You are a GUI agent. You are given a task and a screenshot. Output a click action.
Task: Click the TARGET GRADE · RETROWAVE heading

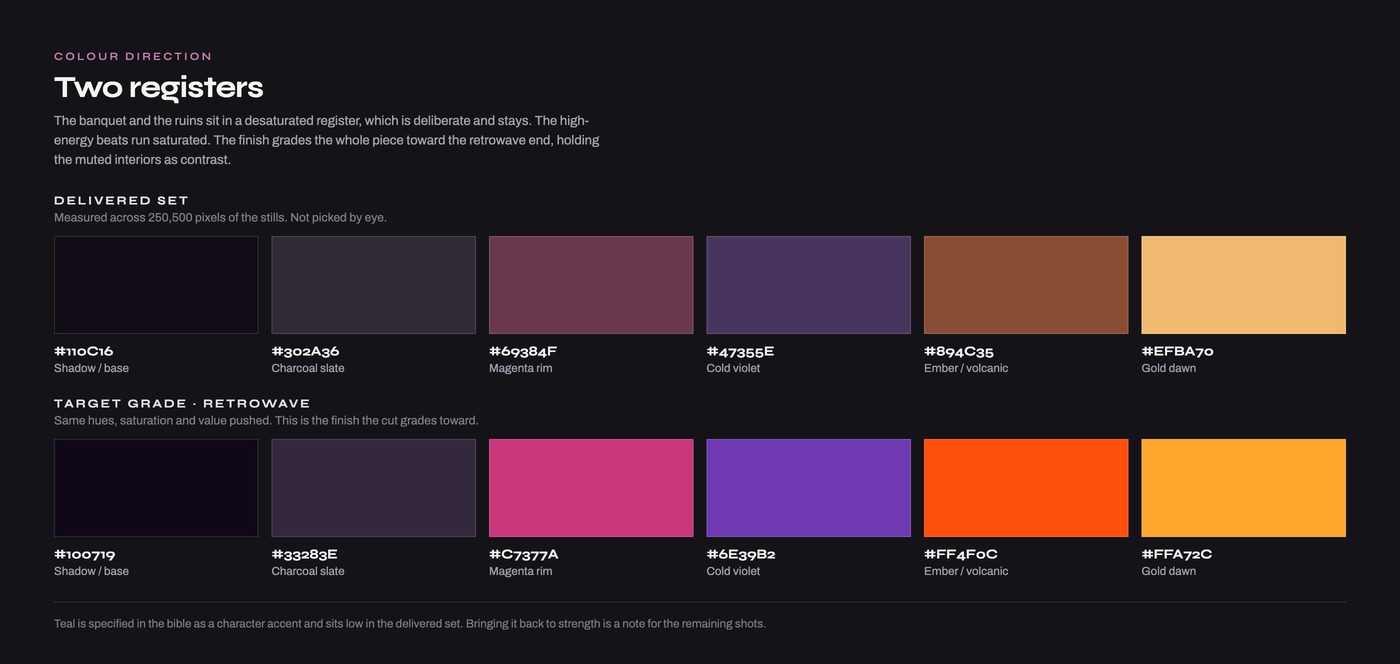pos(182,403)
